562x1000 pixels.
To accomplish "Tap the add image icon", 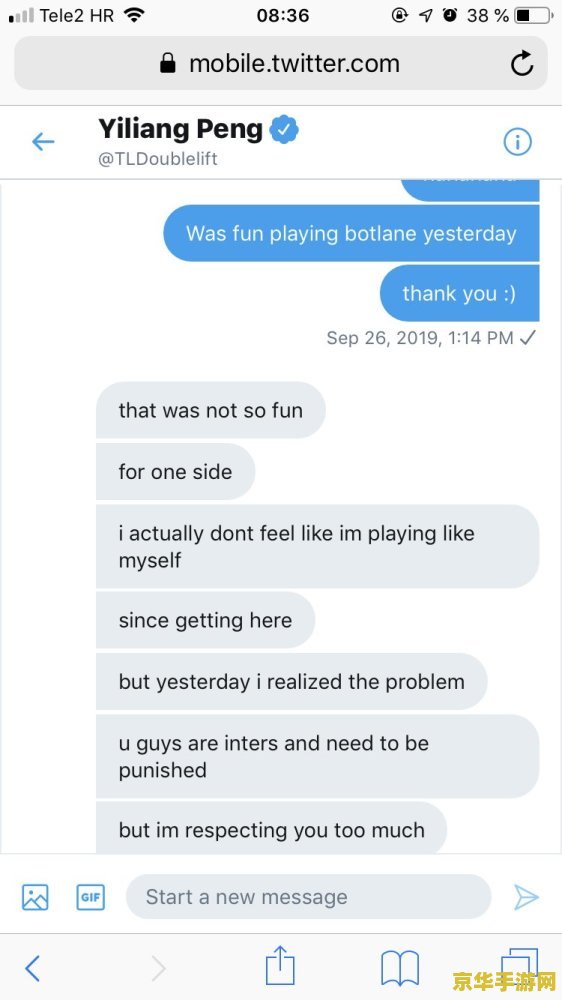I will tap(35, 897).
